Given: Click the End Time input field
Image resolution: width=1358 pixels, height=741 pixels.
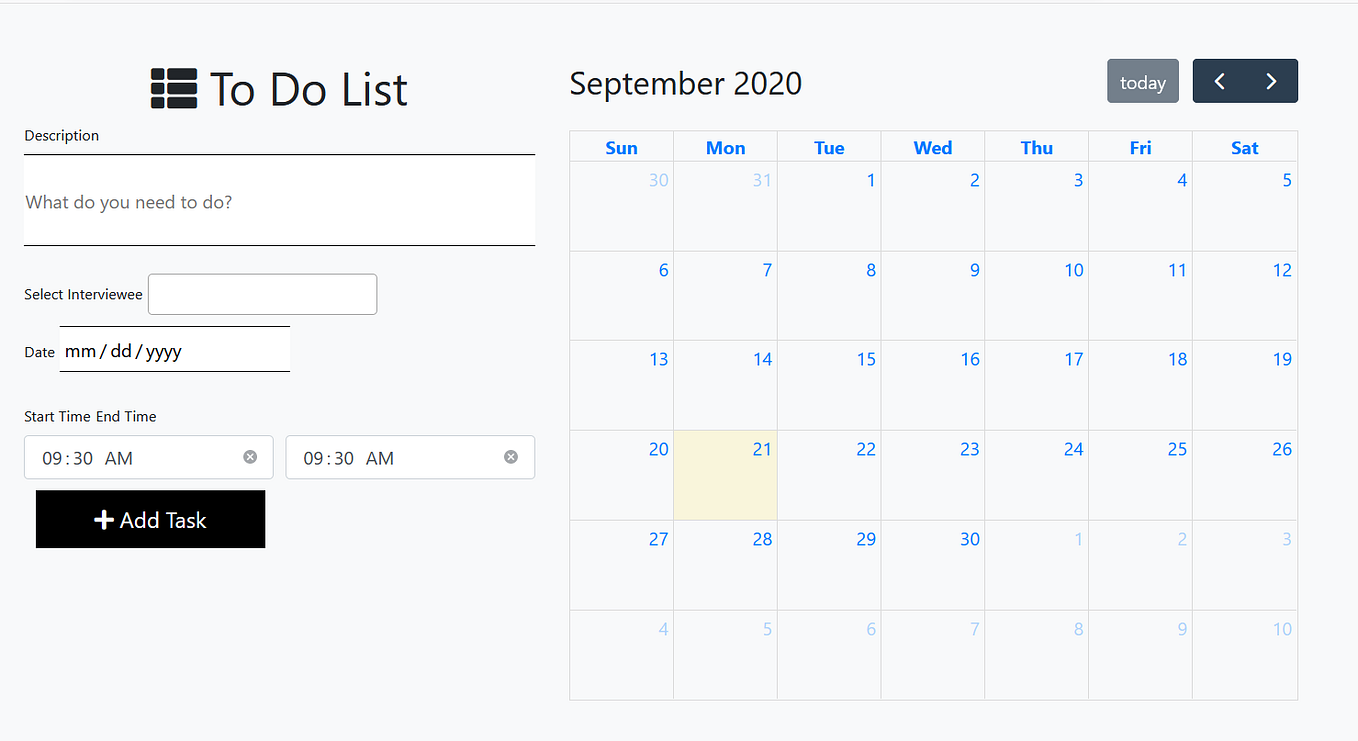Looking at the screenshot, I should (390, 457).
